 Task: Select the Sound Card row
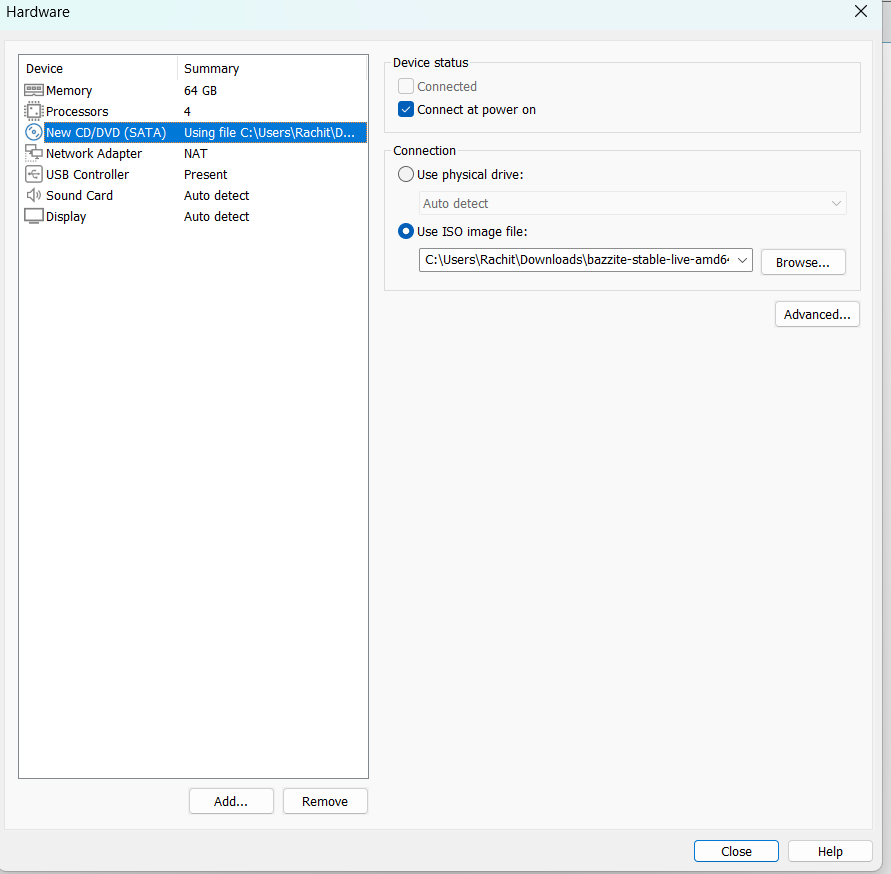click(193, 195)
